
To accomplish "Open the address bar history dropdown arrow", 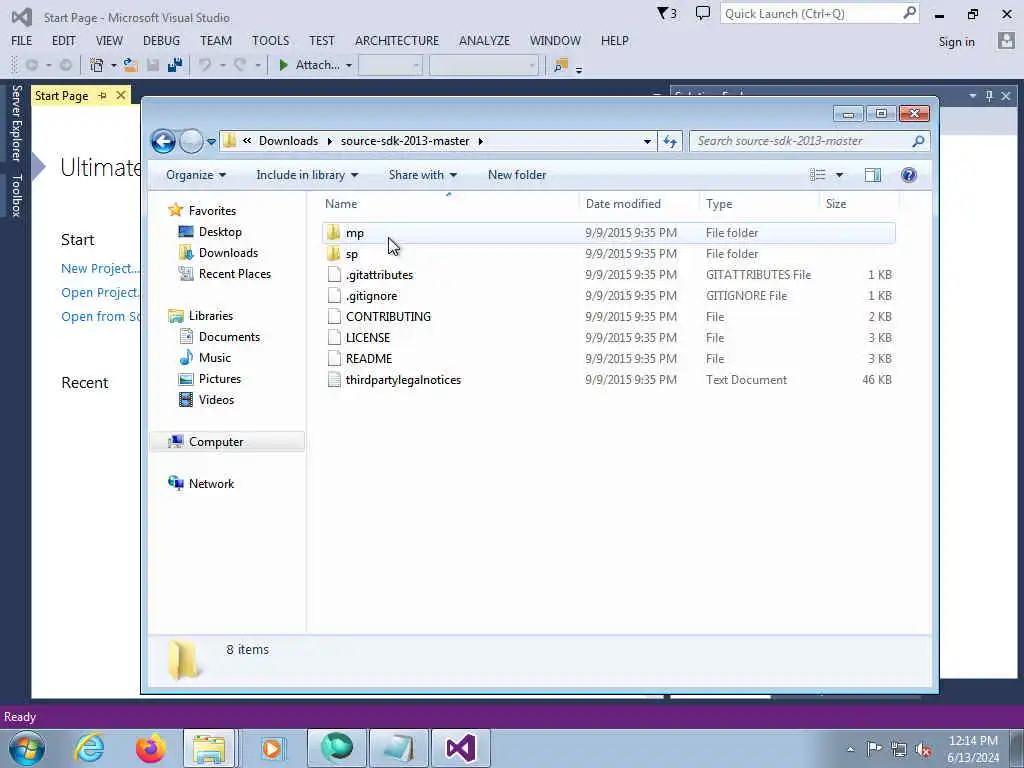I will (647, 141).
